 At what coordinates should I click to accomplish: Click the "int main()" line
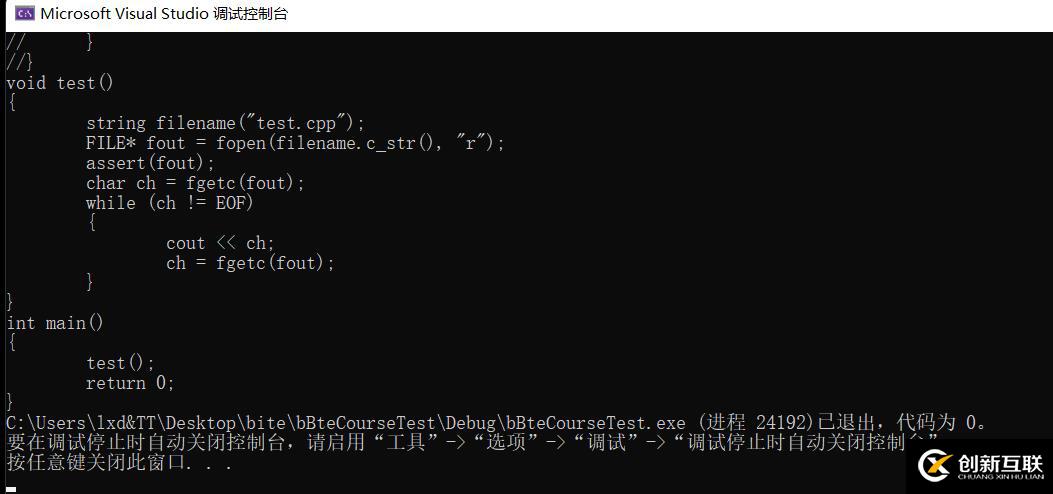pos(55,323)
